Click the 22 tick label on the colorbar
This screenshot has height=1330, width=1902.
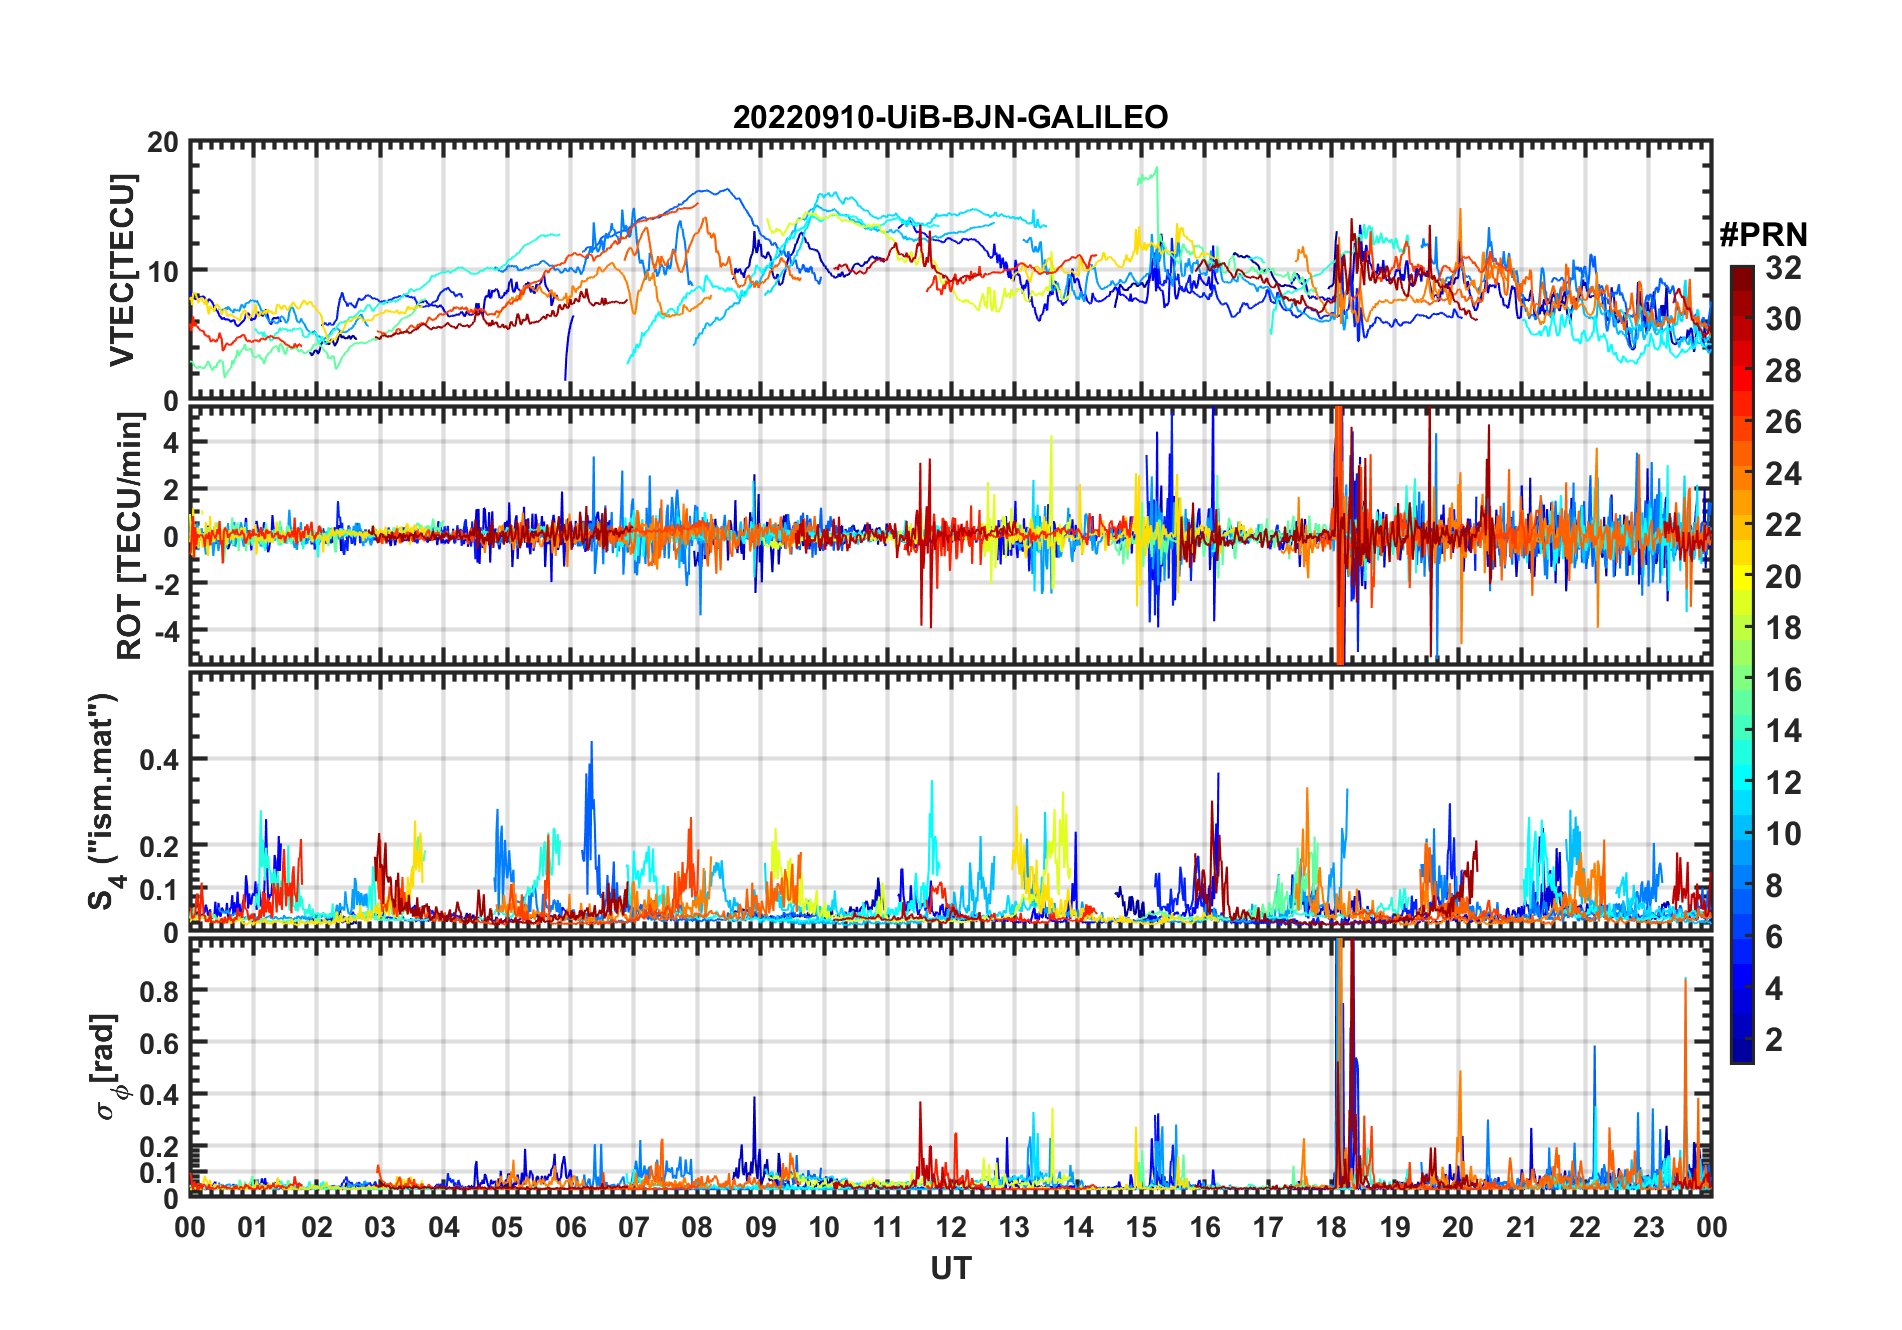point(1784,525)
